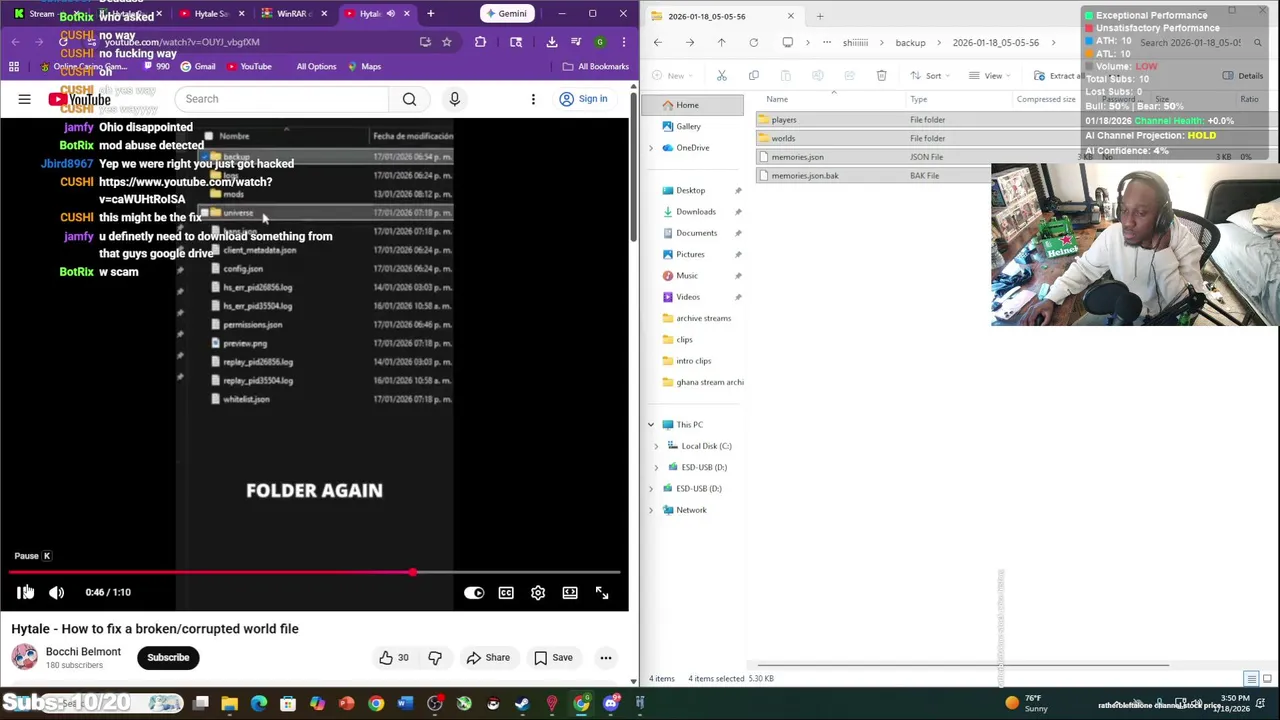Click the YouTube search magnifier button

coord(409,99)
